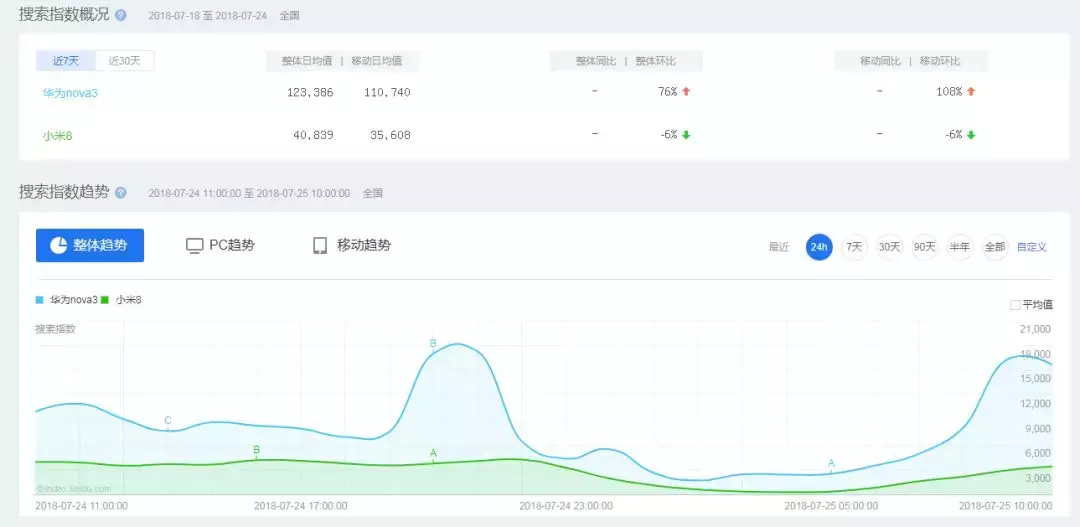Select the 半年 time range
1080x527 pixels.
(959, 247)
